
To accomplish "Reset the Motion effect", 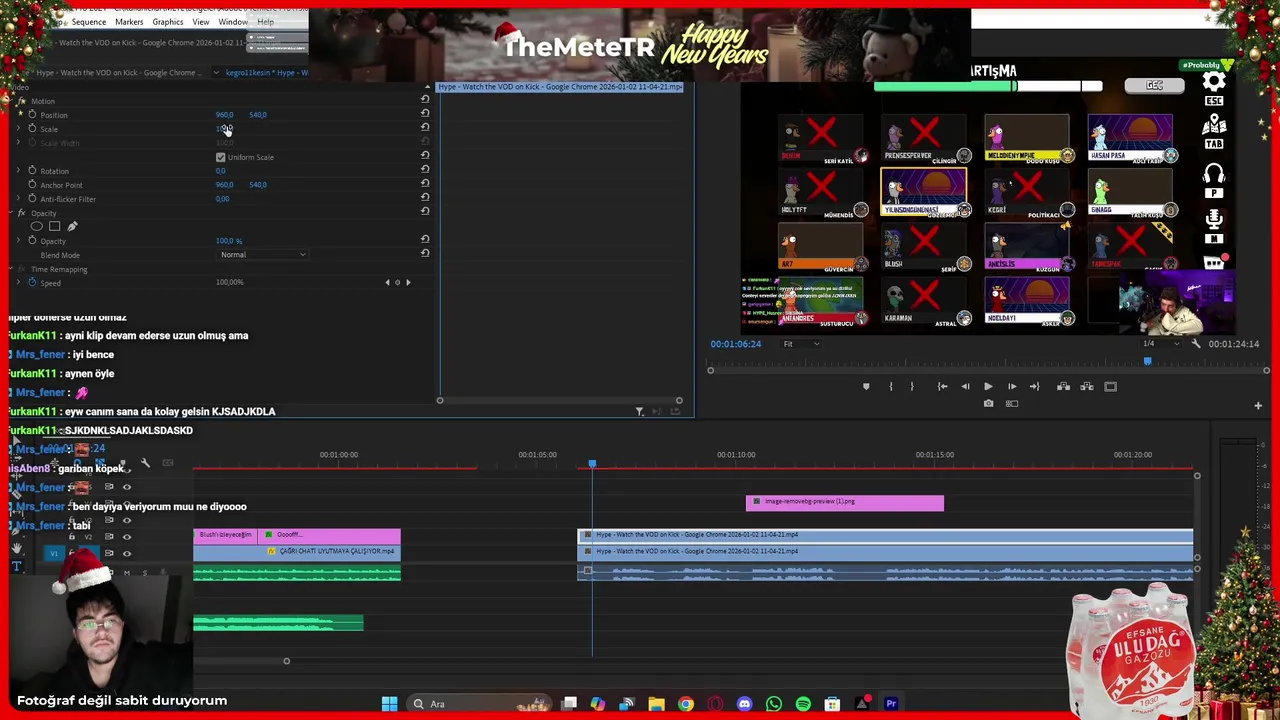I will coord(425,99).
